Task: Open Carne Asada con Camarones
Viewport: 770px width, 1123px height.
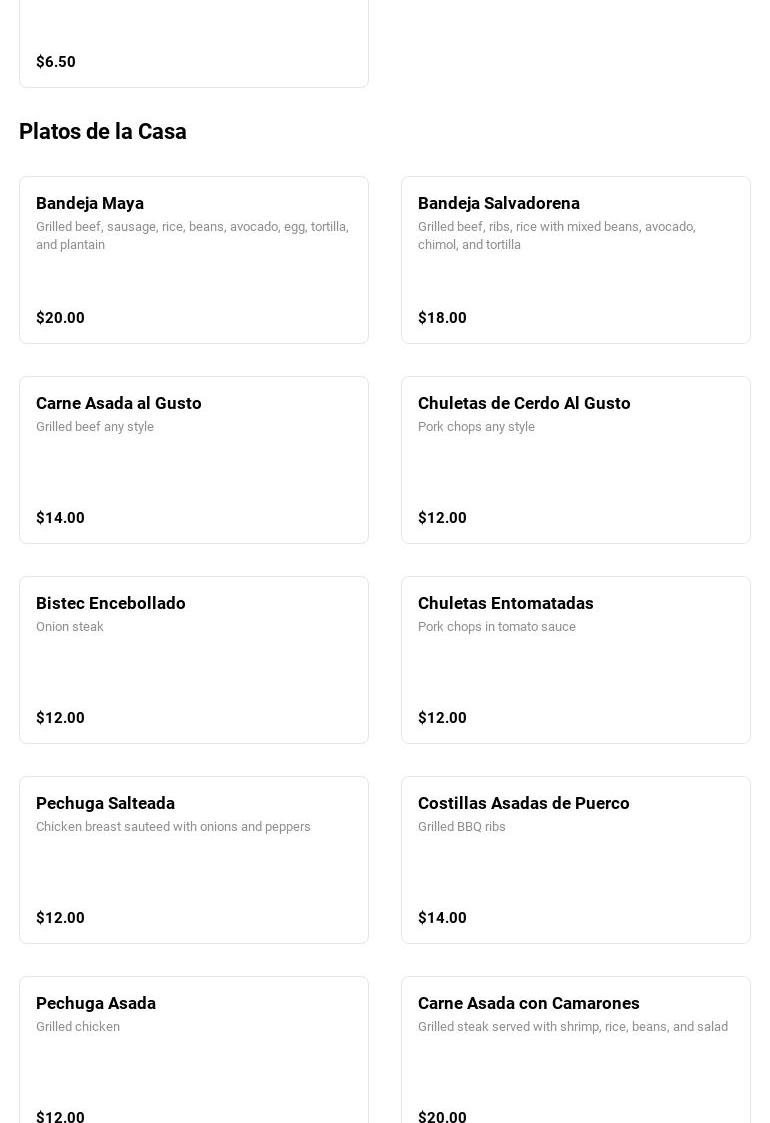Action: point(528,1003)
